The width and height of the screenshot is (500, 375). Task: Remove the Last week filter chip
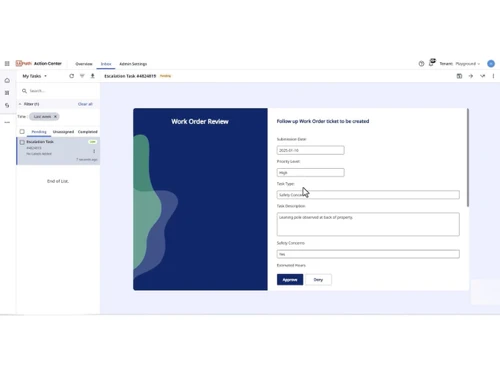[55, 117]
